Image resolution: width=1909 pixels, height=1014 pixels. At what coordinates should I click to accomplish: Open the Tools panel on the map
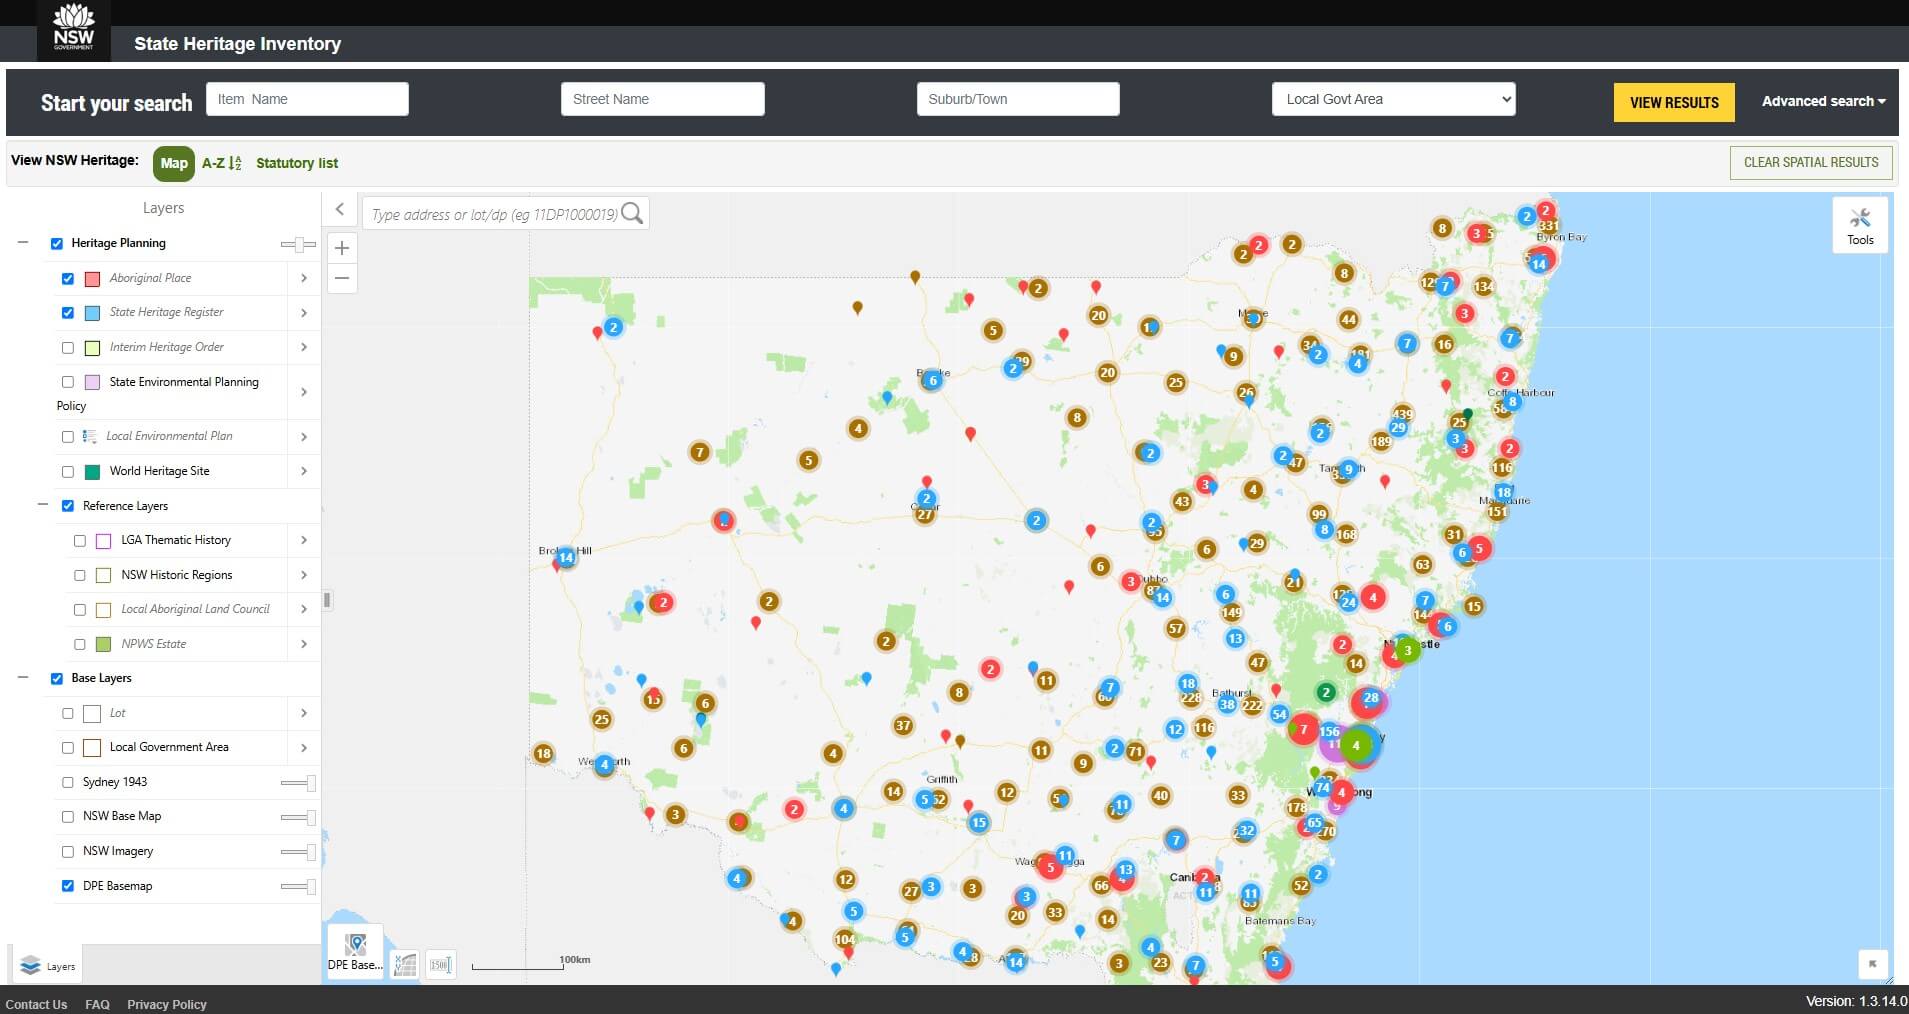pyautogui.click(x=1858, y=223)
